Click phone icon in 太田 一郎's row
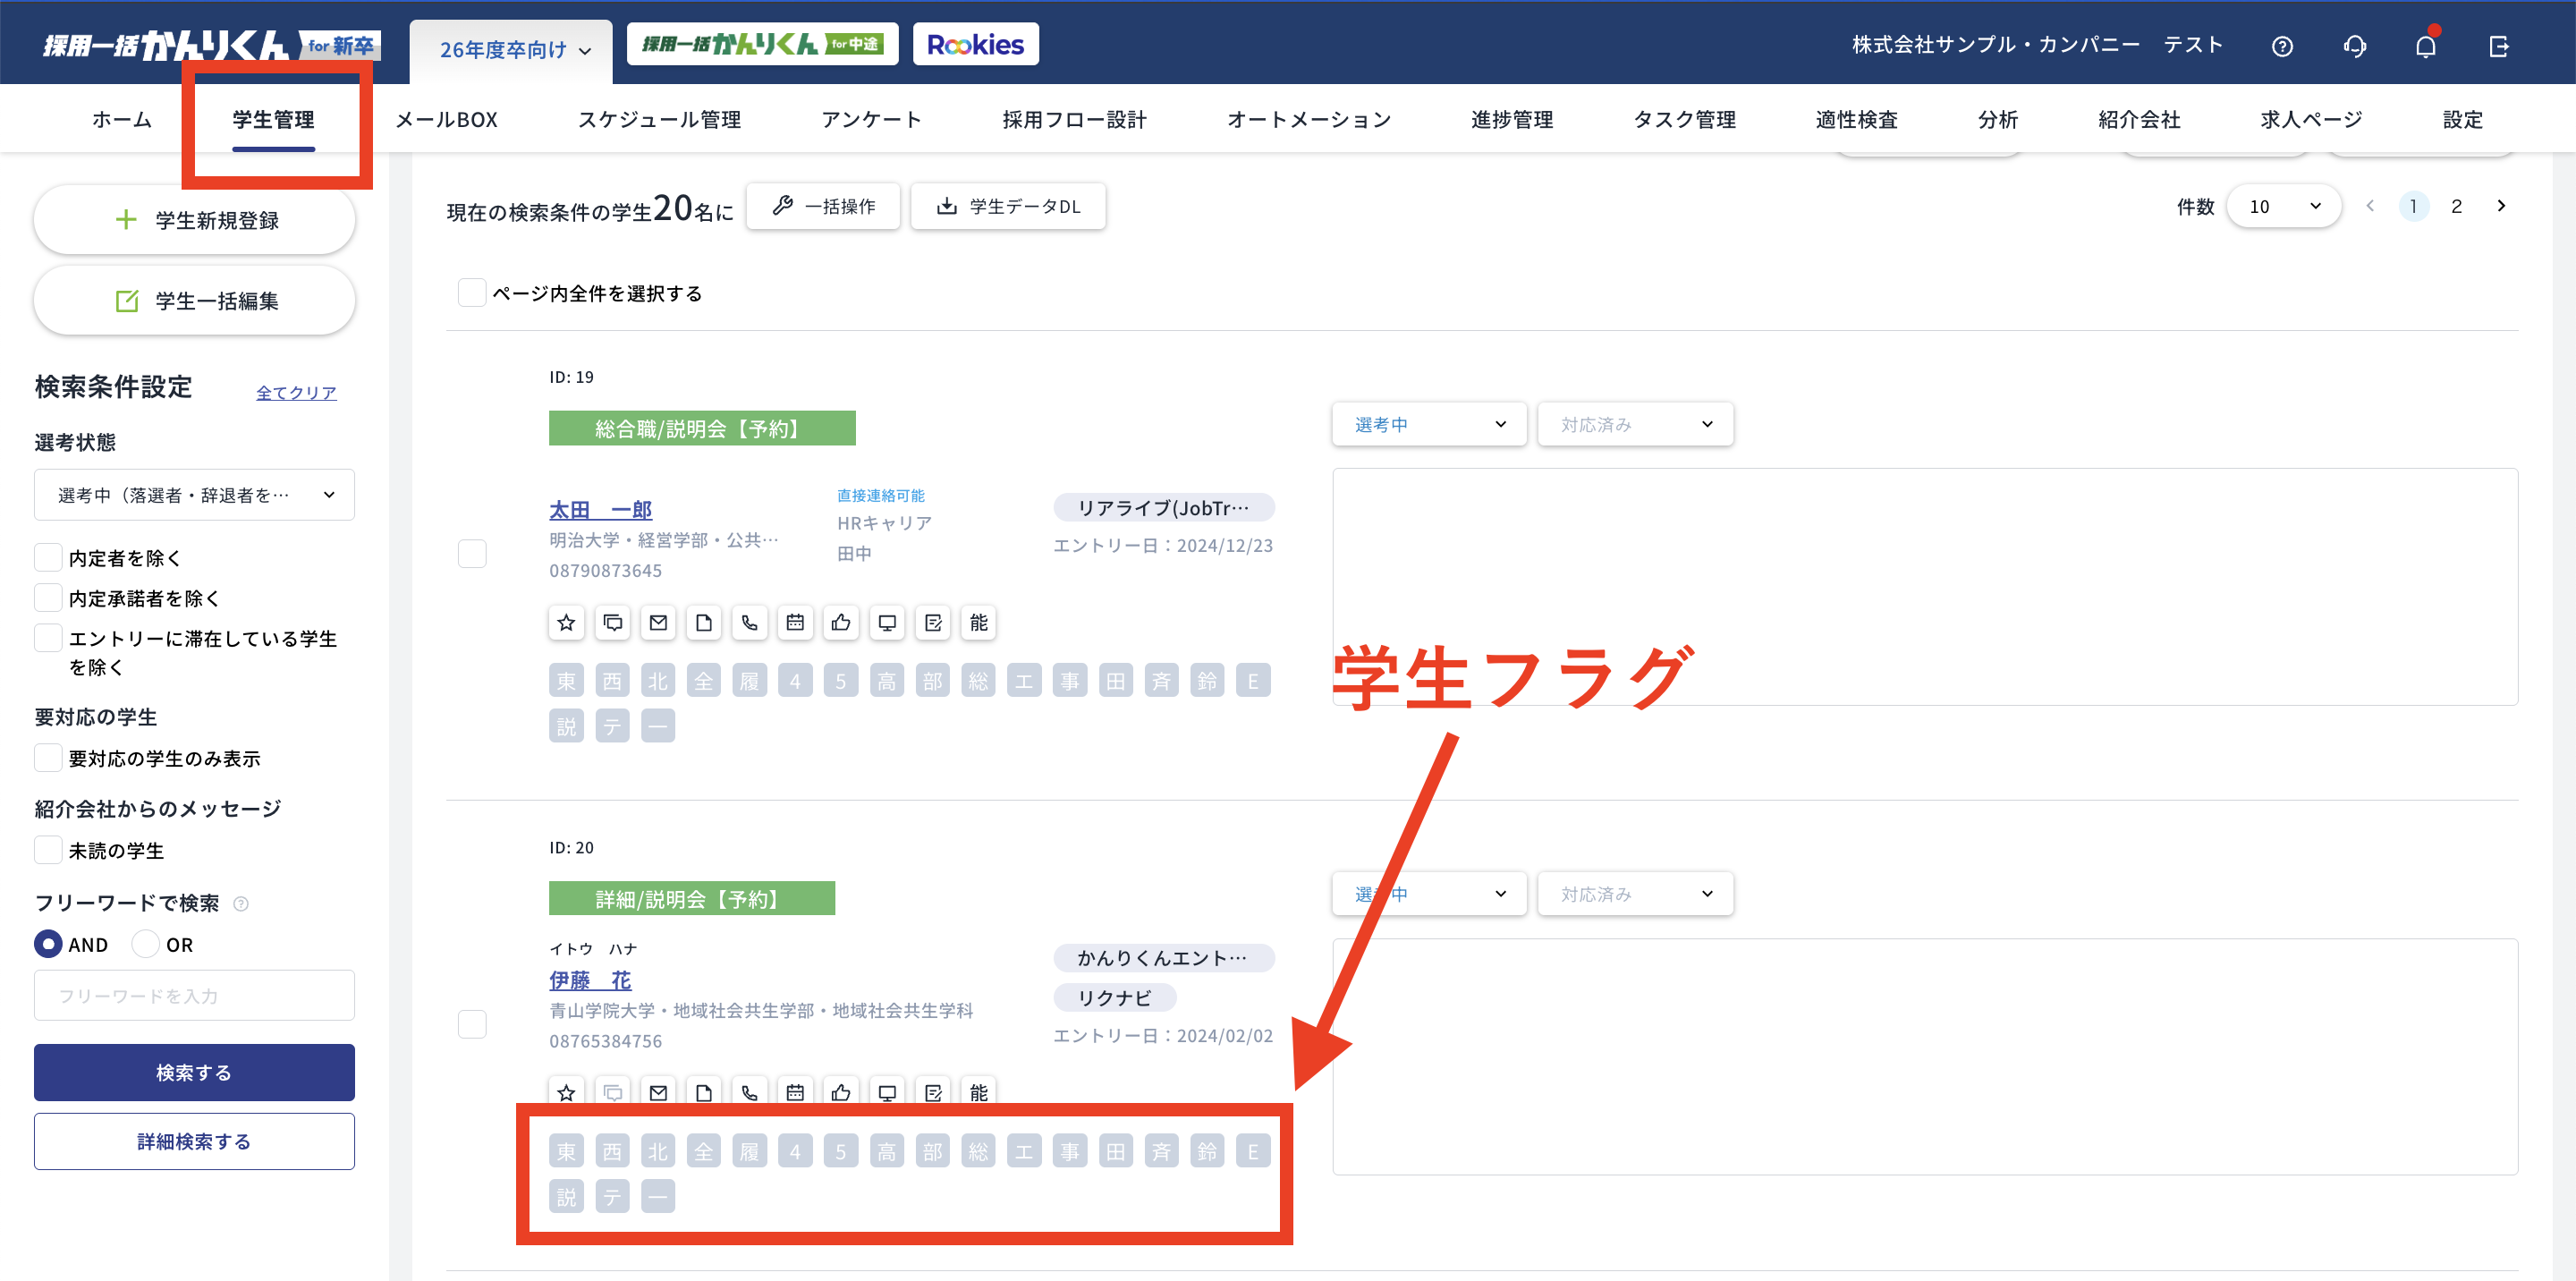This screenshot has width=2576, height=1281. tap(749, 623)
